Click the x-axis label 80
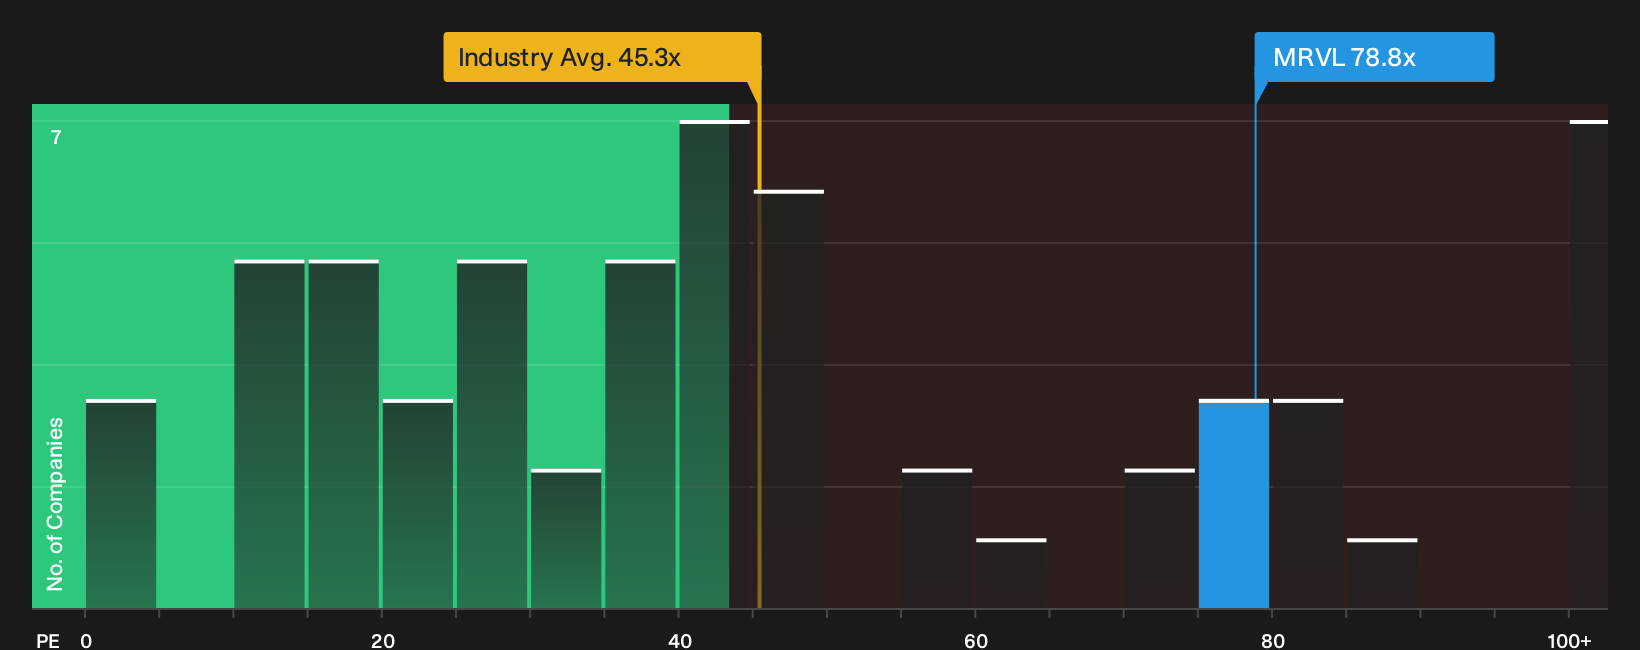The width and height of the screenshot is (1640, 650). pos(1273,641)
